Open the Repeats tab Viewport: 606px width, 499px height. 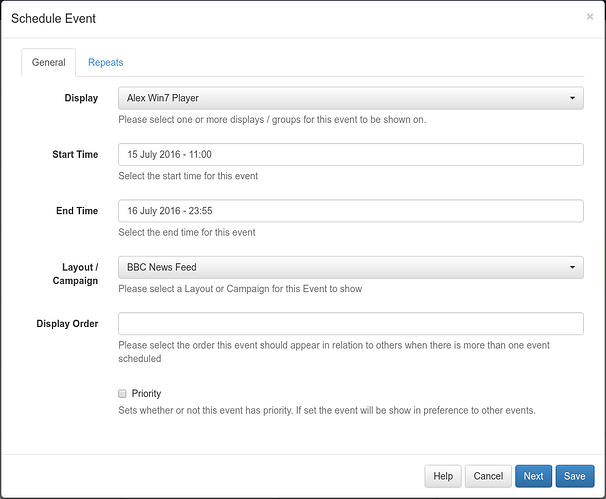(105, 62)
